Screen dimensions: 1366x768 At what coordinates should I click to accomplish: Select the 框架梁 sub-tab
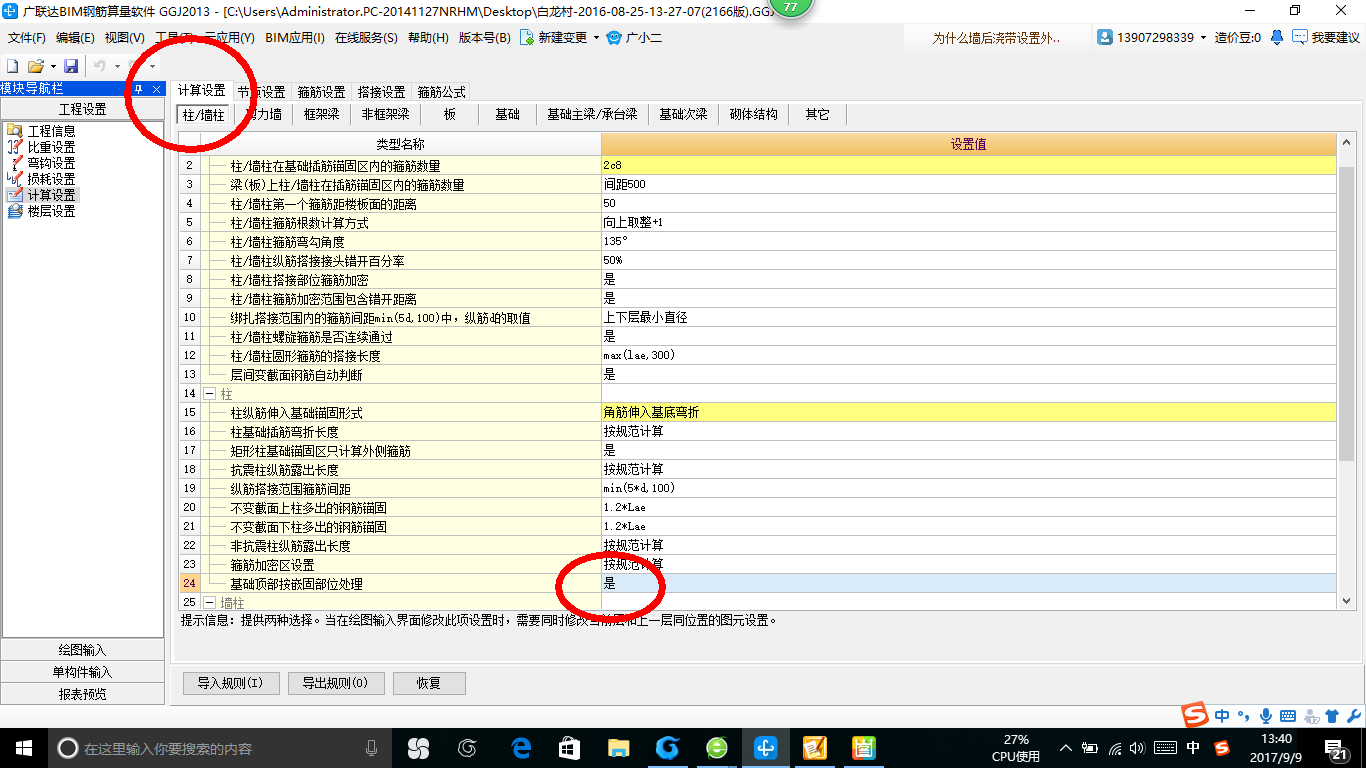pyautogui.click(x=321, y=115)
